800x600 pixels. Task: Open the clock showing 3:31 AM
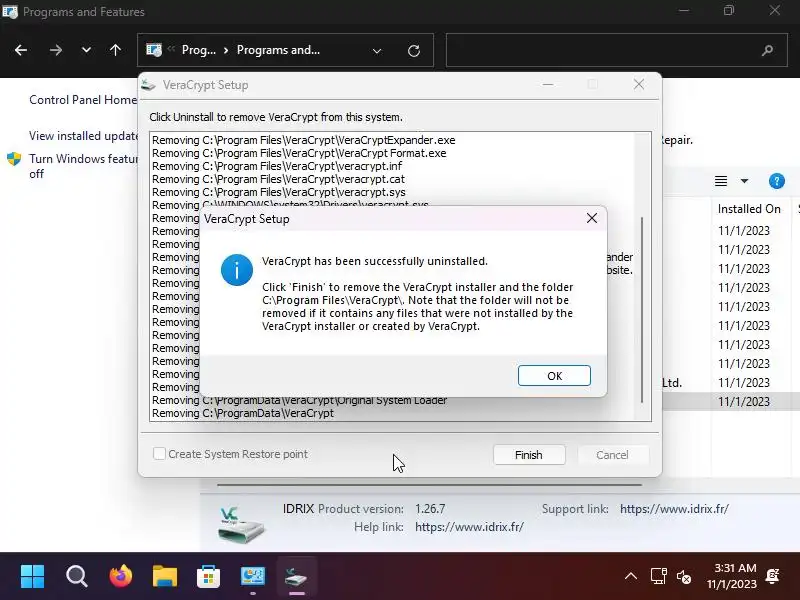(732, 576)
